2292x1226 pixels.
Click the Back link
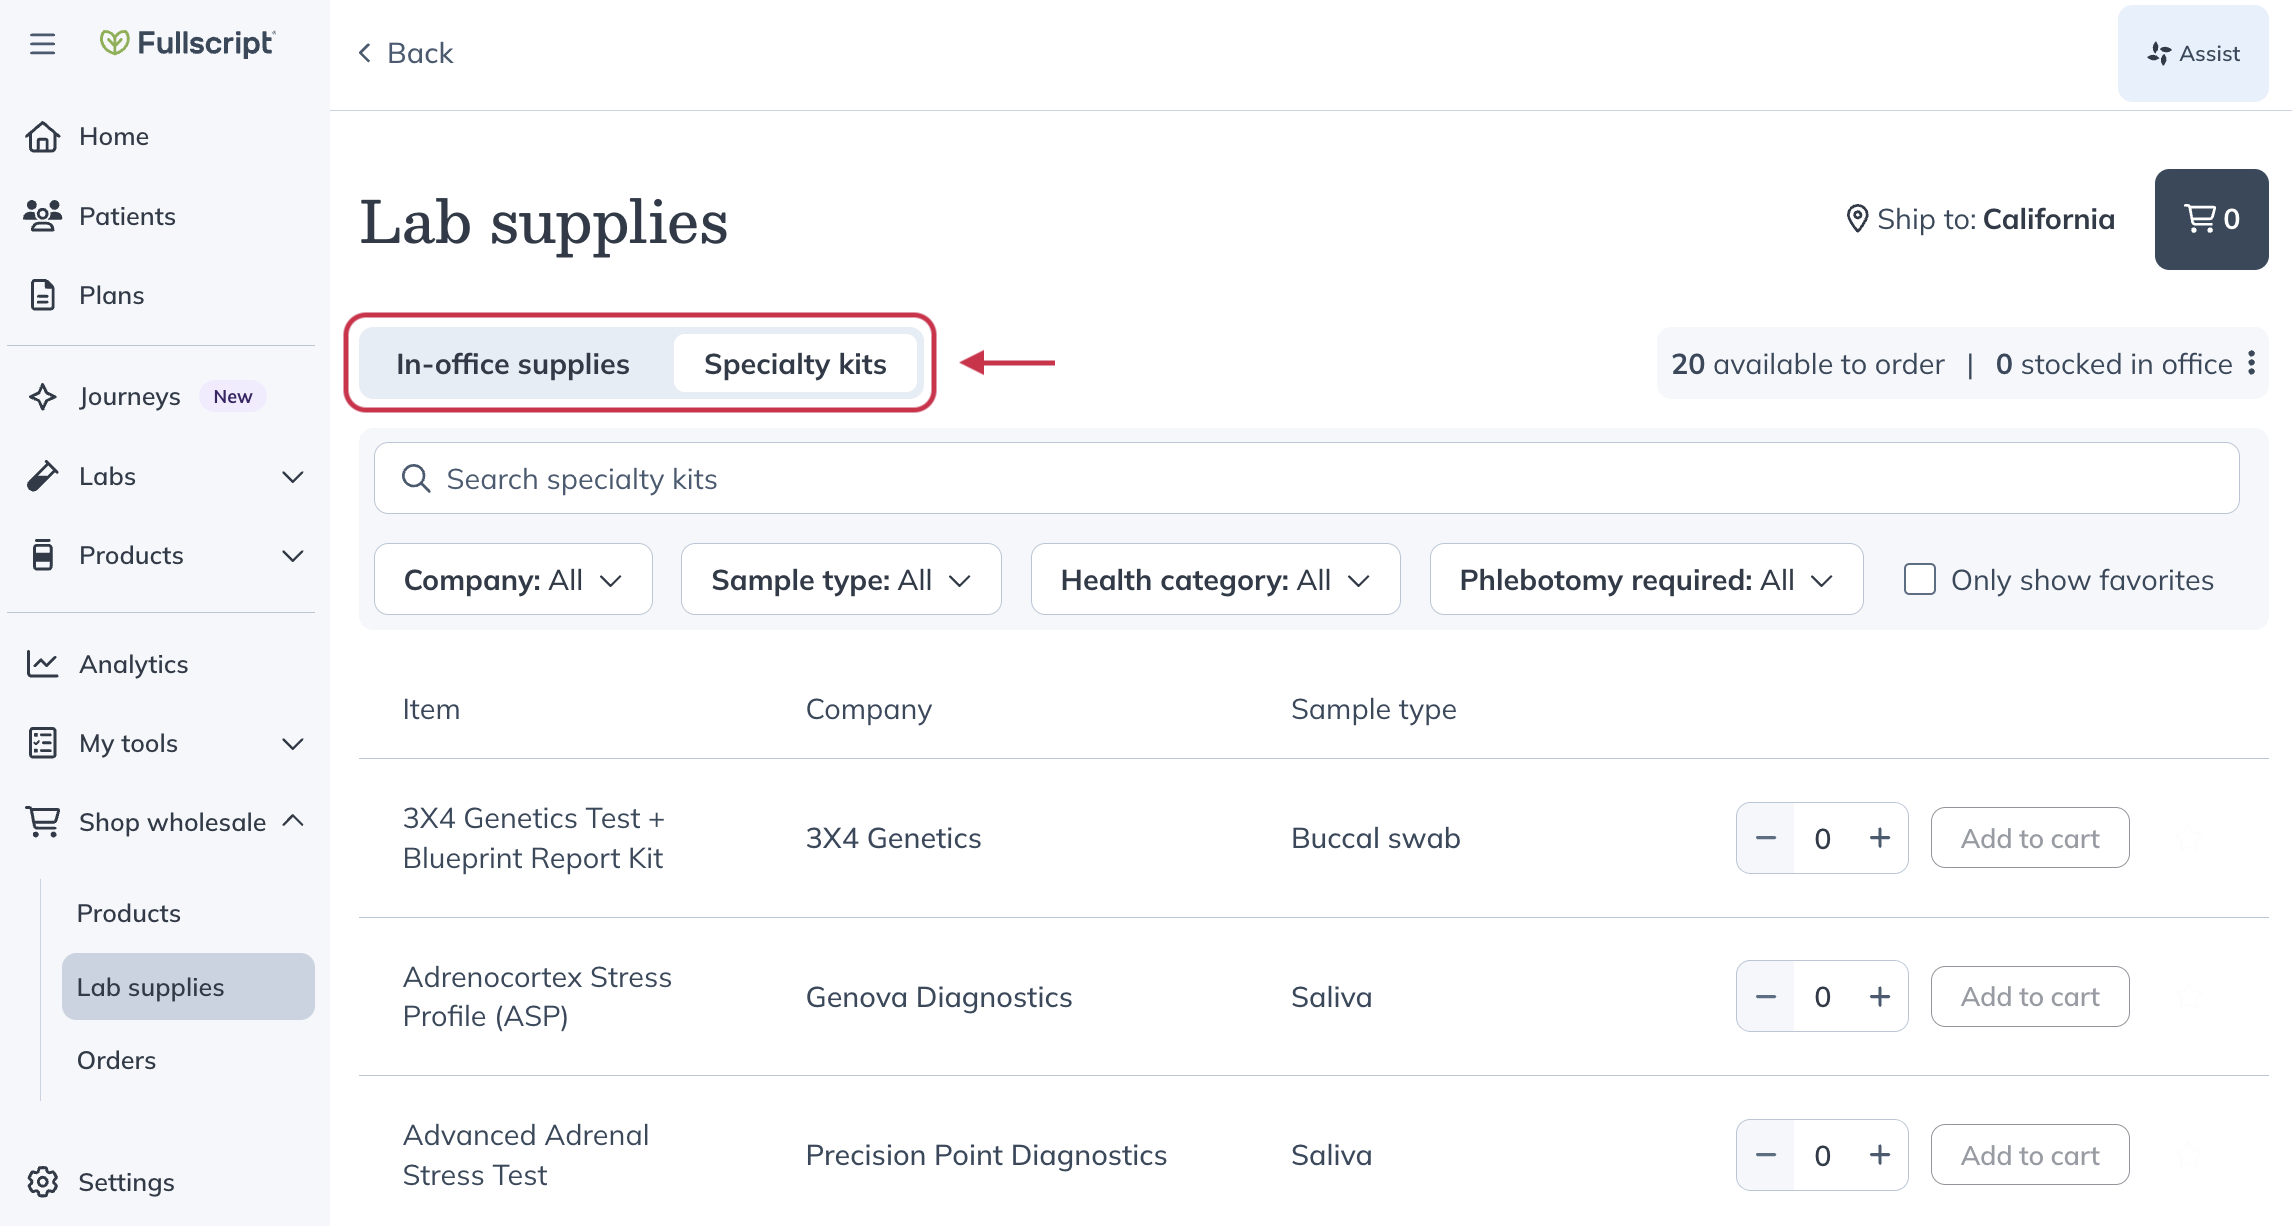pos(404,52)
